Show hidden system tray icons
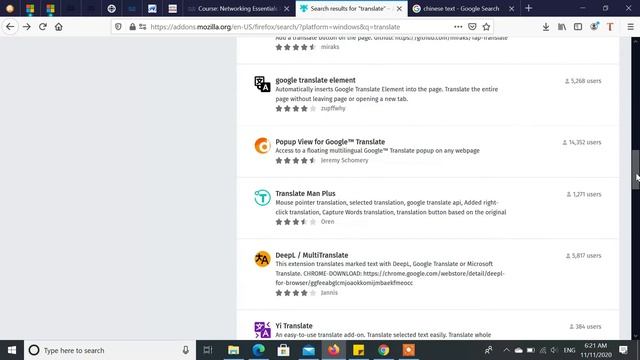Viewport: 640px width, 360px height. tap(506, 350)
